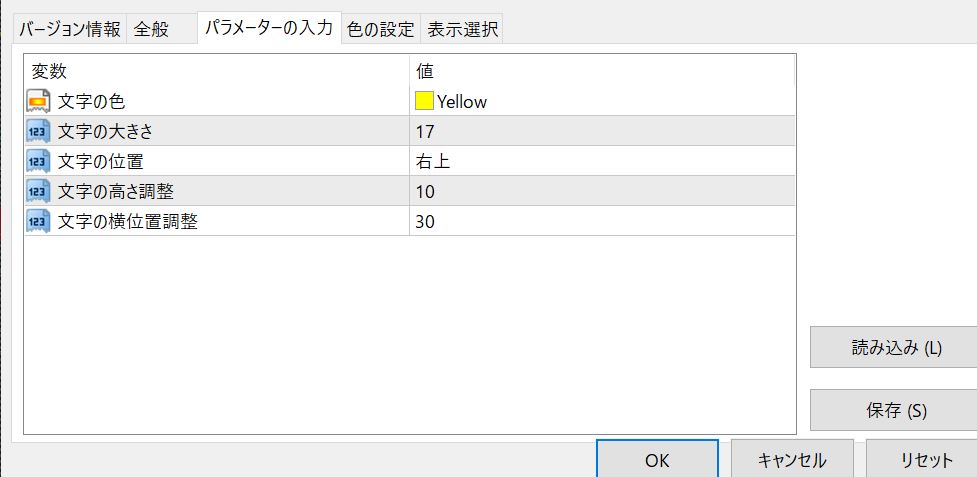This screenshot has height=477, width=977.
Task: Open the 全般 tab
Action: 151,29
